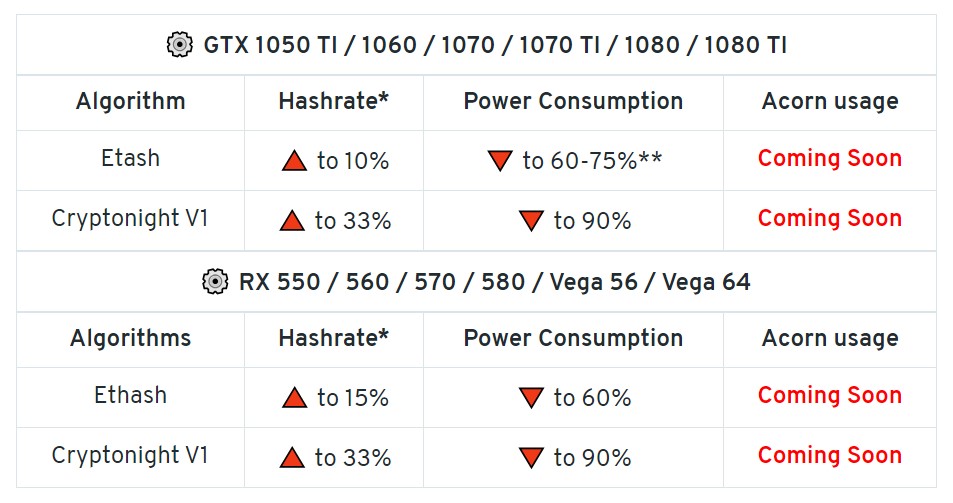953x503 pixels.
Task: Click the Ethash algorithm cell
Action: (x=130, y=395)
